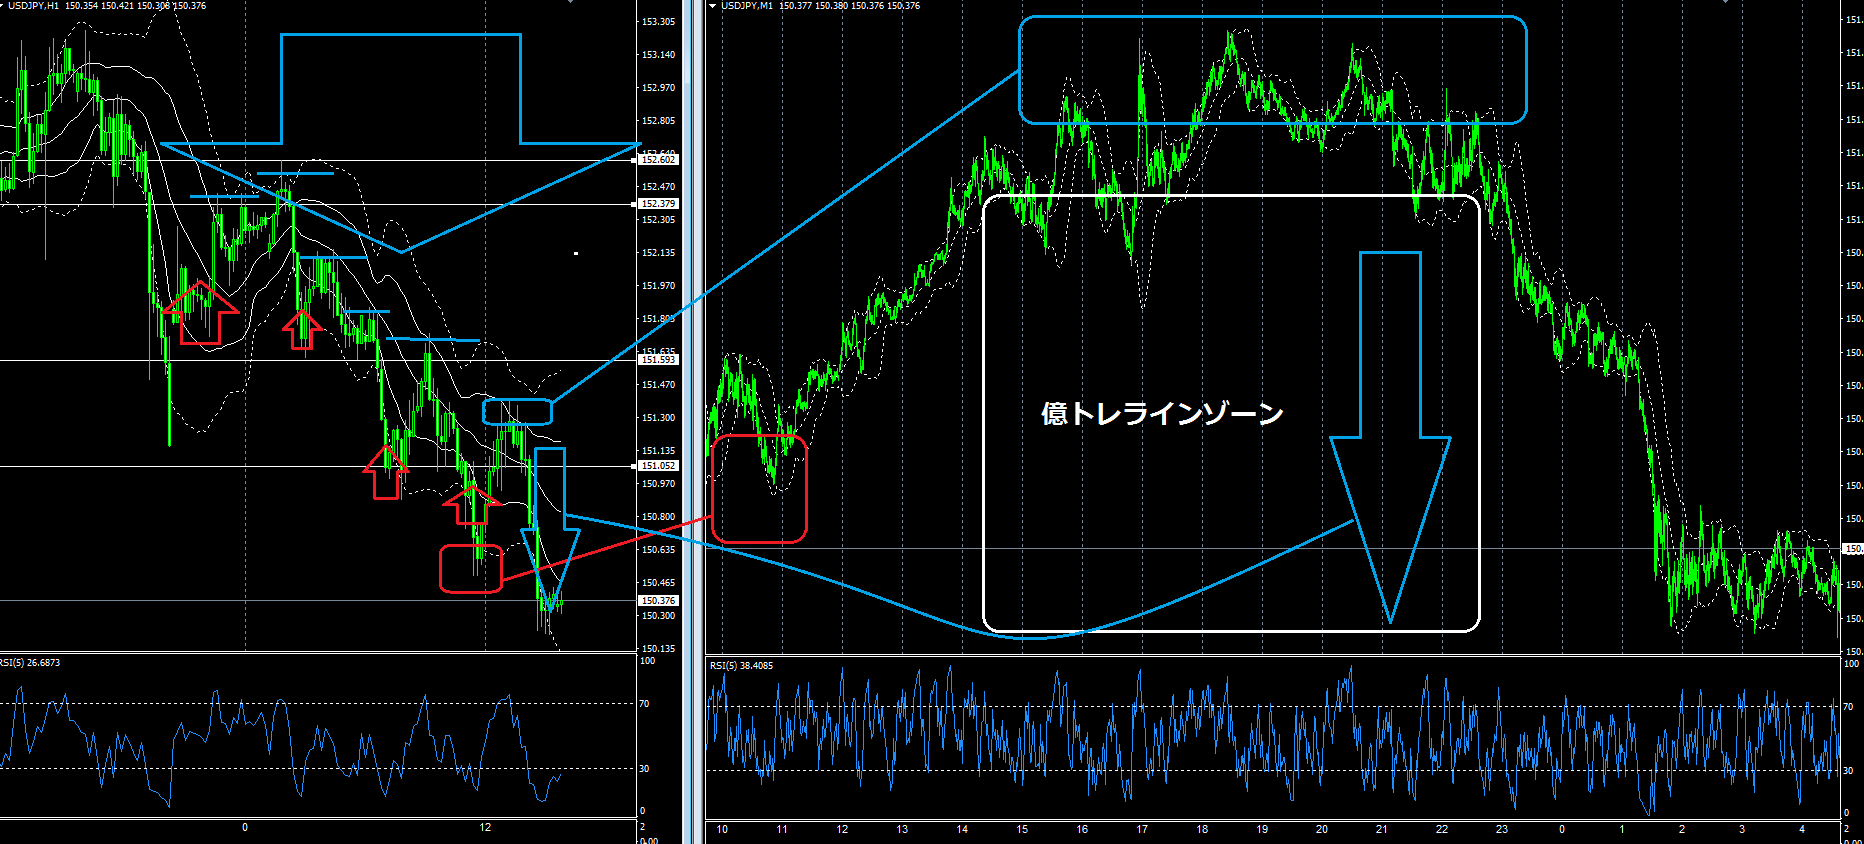The height and width of the screenshot is (844, 1864).
Task: Click the 150.300 value on the price scale
Action: coord(658,616)
